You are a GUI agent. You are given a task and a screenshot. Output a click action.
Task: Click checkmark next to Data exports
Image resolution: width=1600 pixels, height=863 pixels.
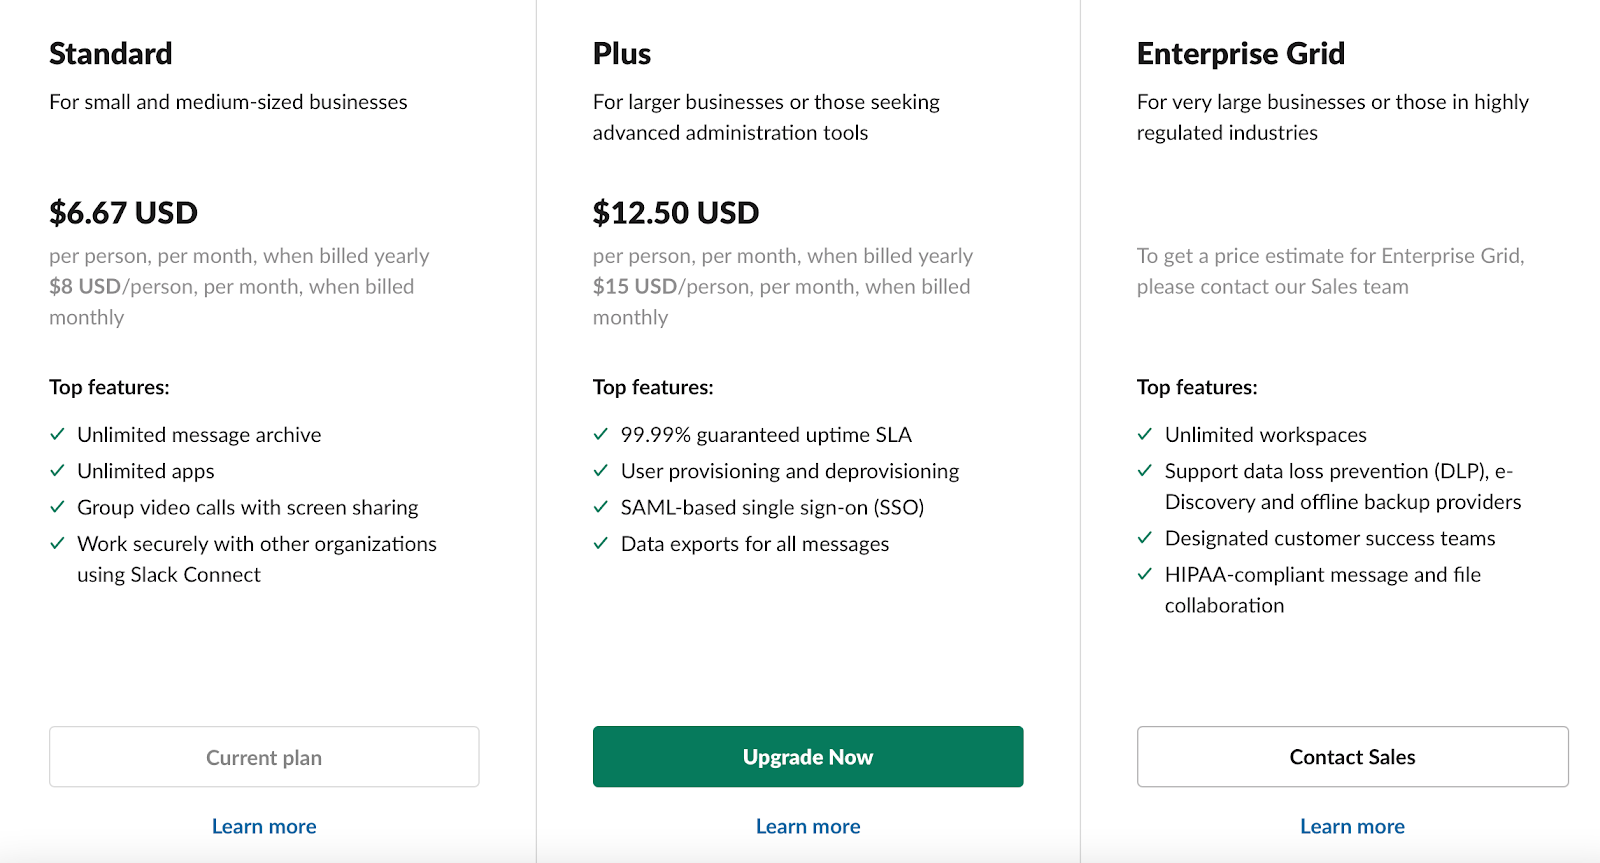601,543
